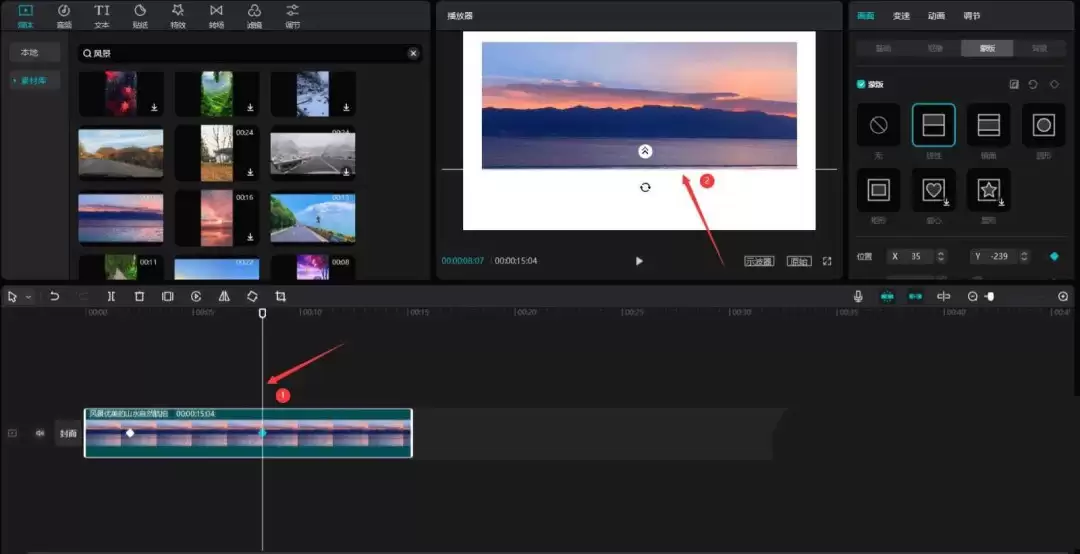Switch to the 变速 speed tab
The height and width of the screenshot is (554, 1080).
(x=901, y=15)
